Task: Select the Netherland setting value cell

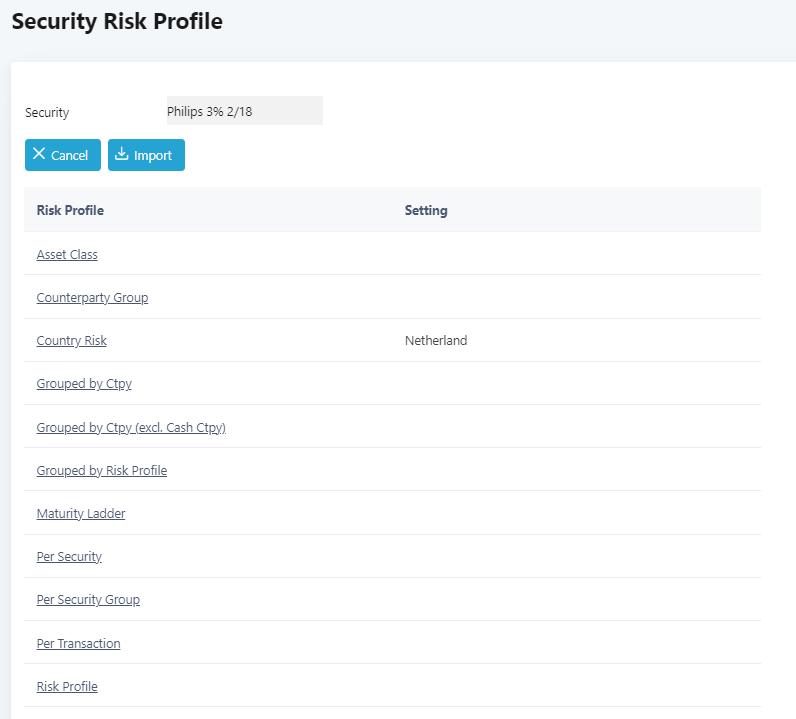Action: coord(436,341)
